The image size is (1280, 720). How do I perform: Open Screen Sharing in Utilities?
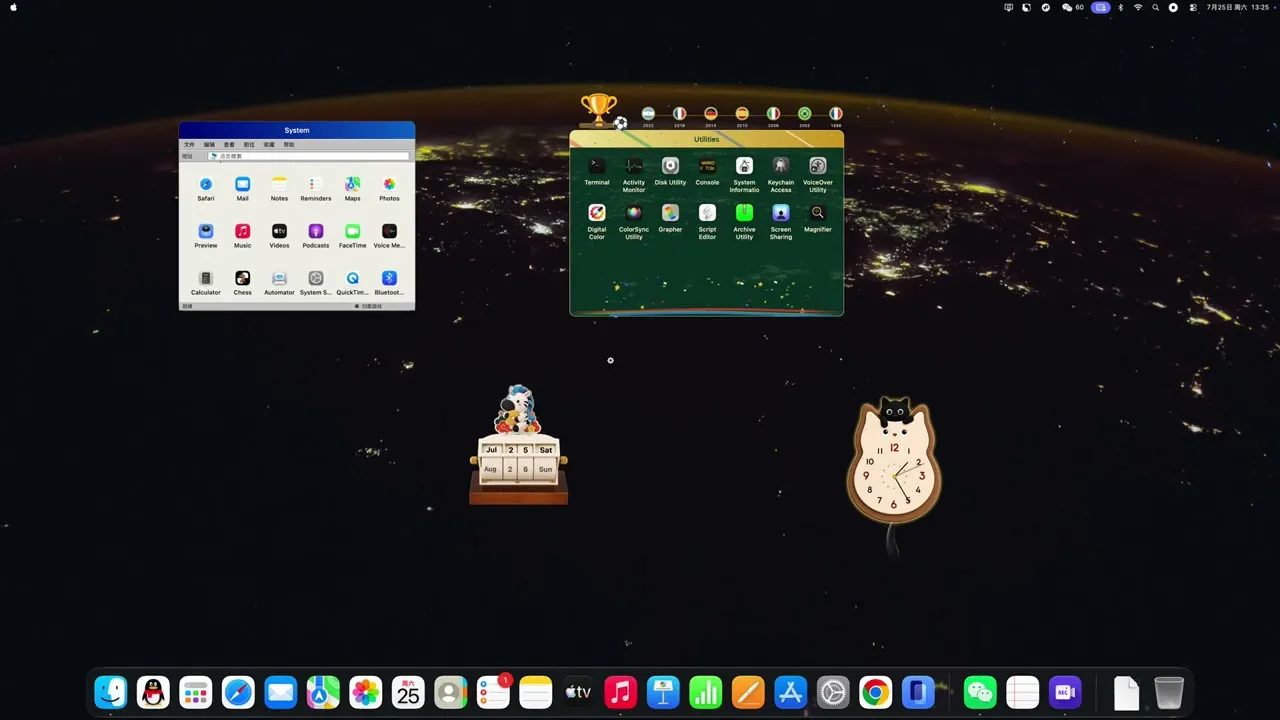781,213
